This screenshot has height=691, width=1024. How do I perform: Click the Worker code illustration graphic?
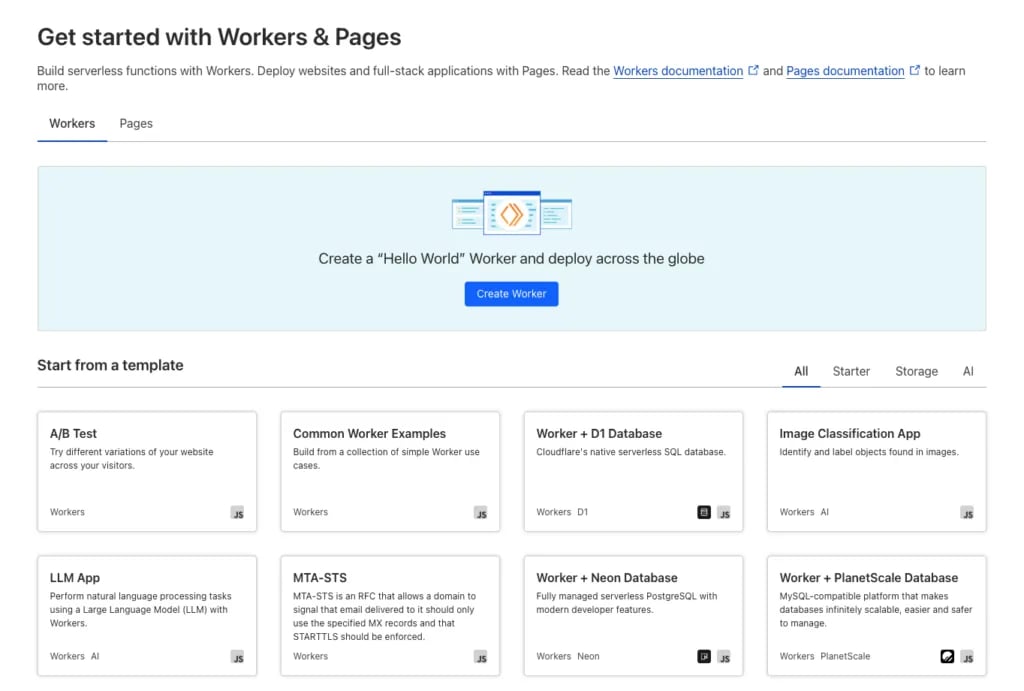point(511,213)
